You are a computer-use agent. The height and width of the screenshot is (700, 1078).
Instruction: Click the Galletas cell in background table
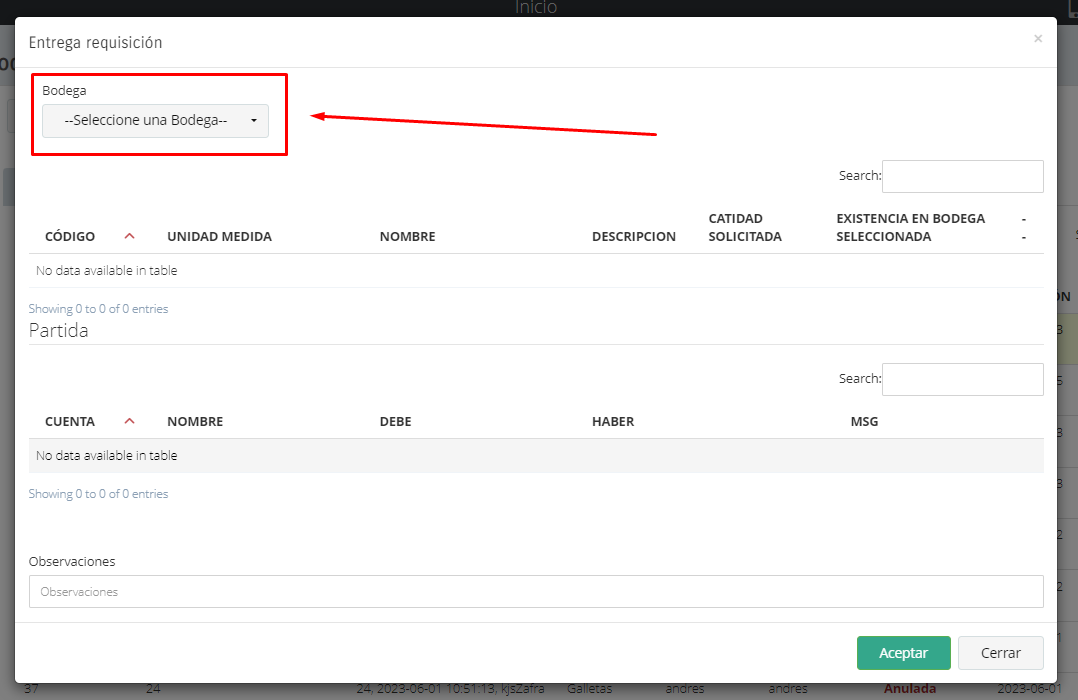point(589,689)
